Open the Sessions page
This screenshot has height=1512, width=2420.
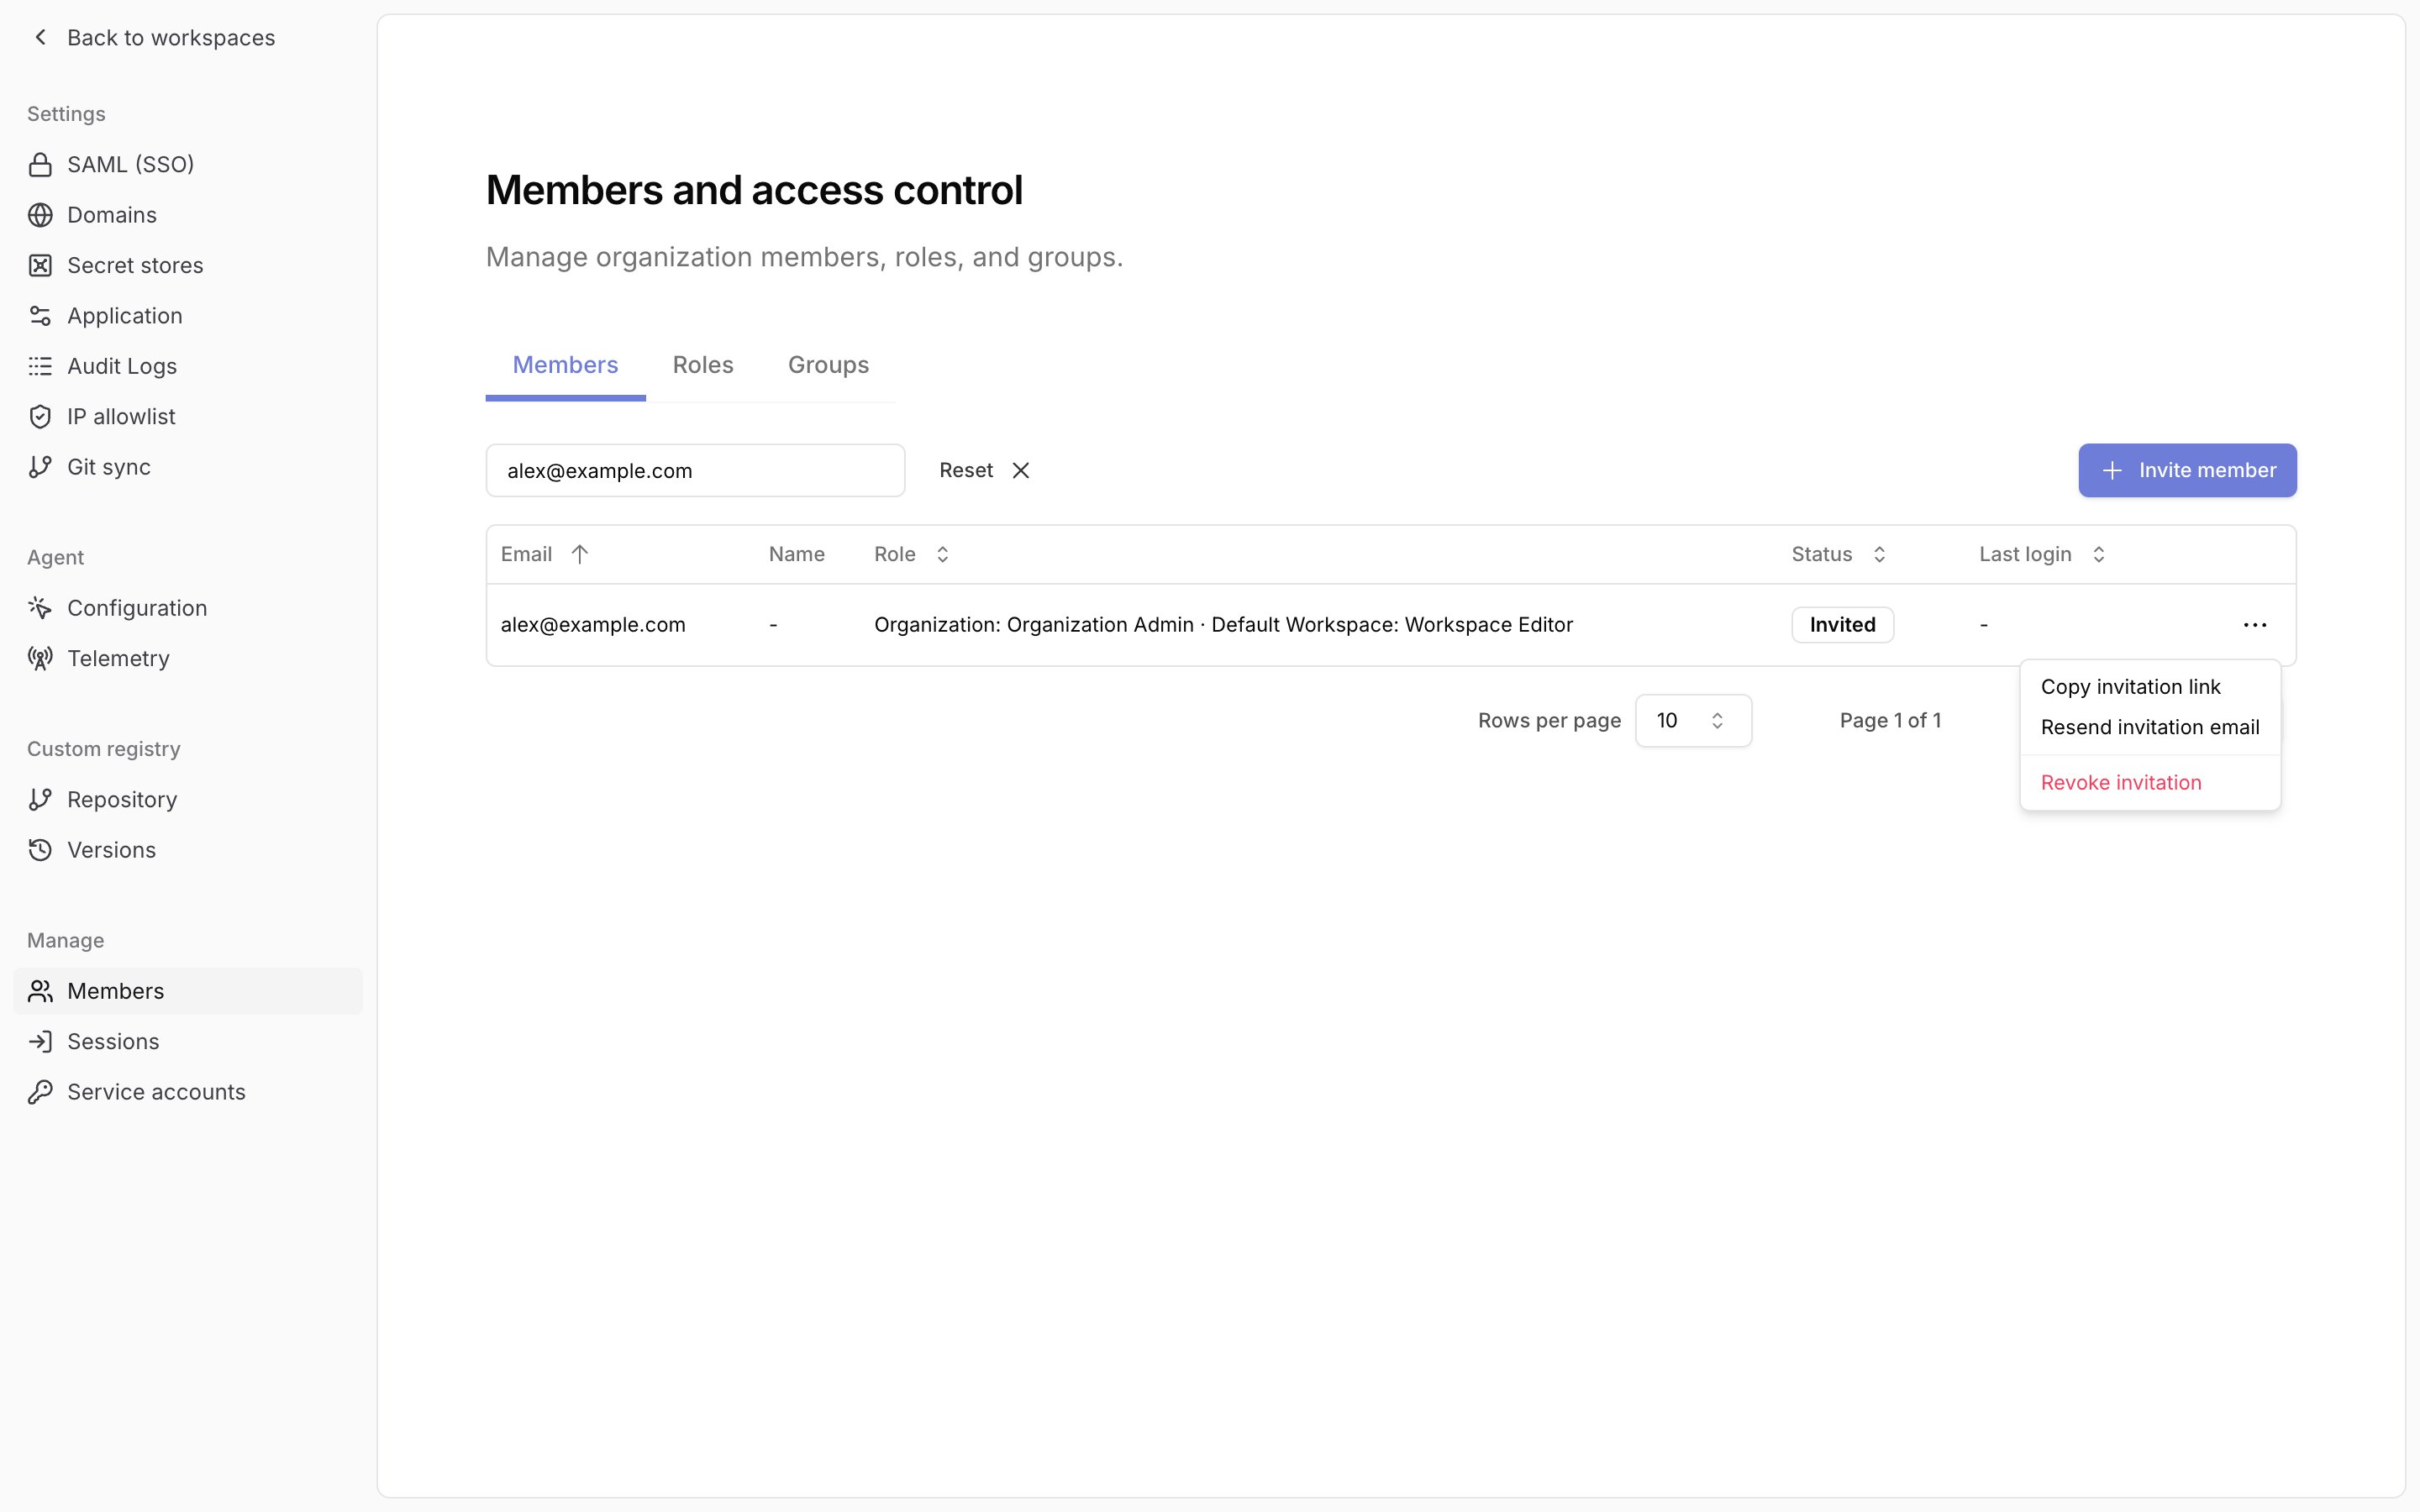click(188, 1042)
